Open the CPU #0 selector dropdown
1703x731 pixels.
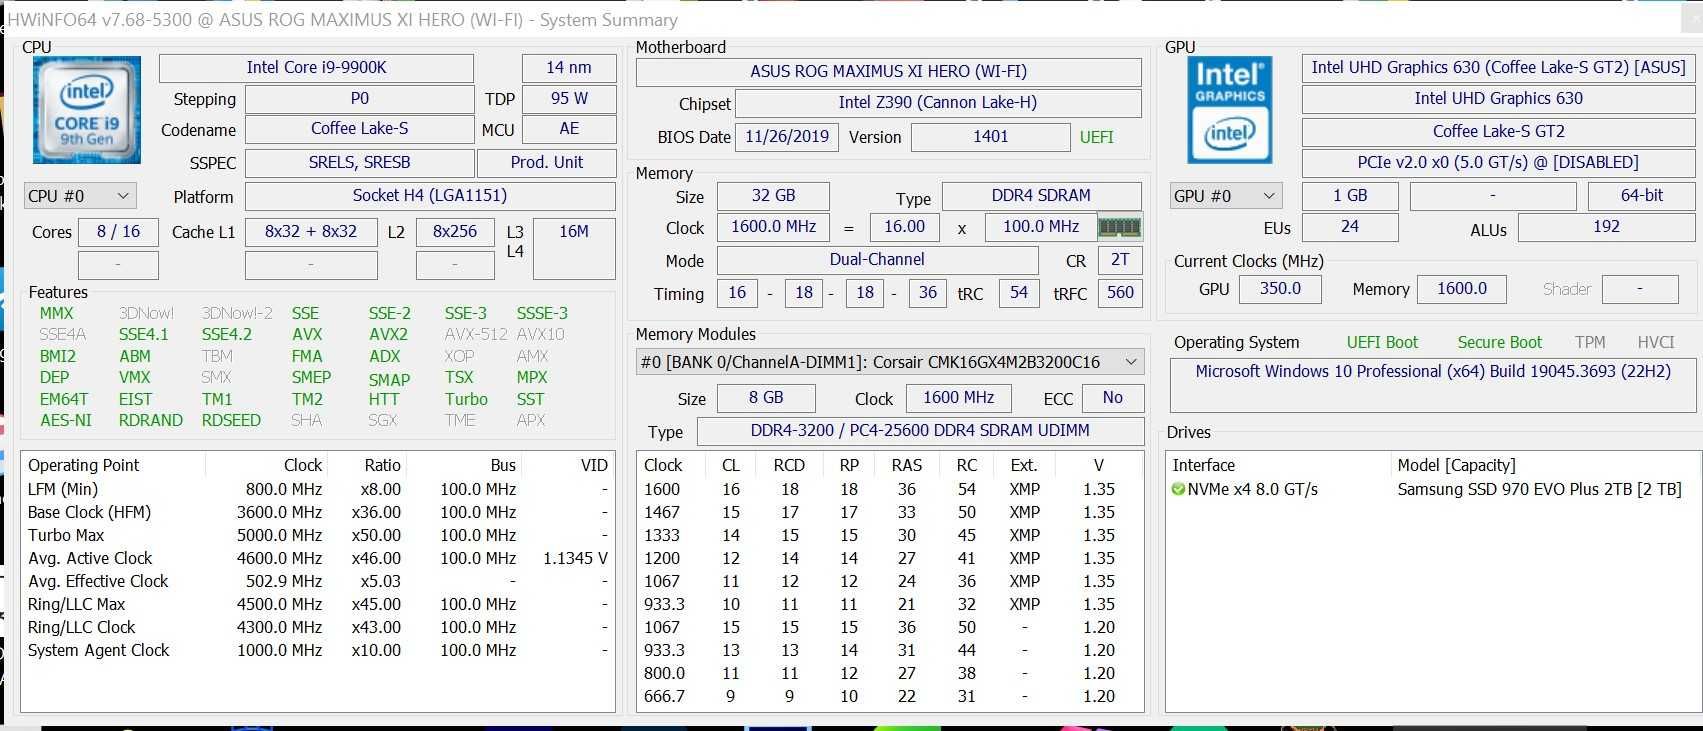coord(80,196)
